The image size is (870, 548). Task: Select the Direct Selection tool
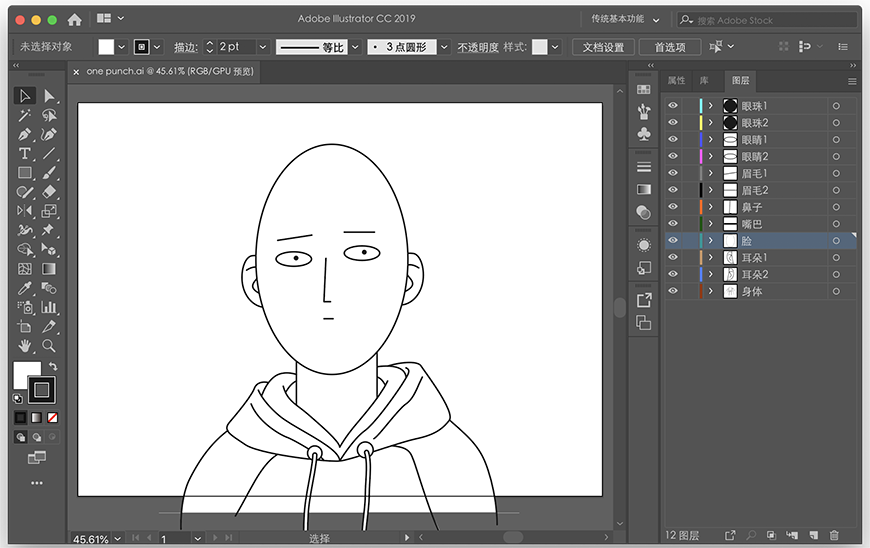[x=49, y=96]
